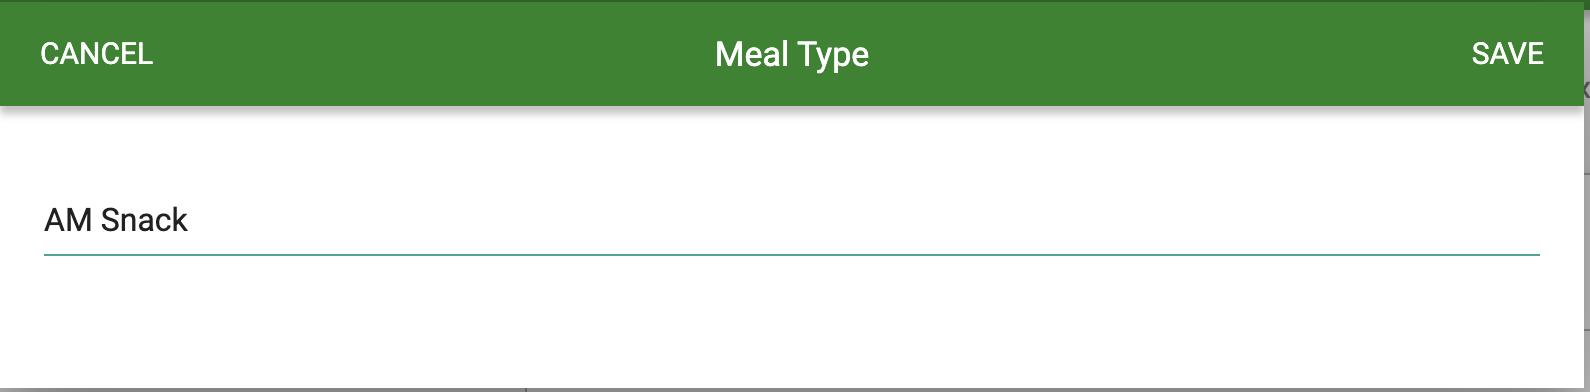The width and height of the screenshot is (1590, 392).
Task: Click the AM Snack text value
Action: pos(116,220)
